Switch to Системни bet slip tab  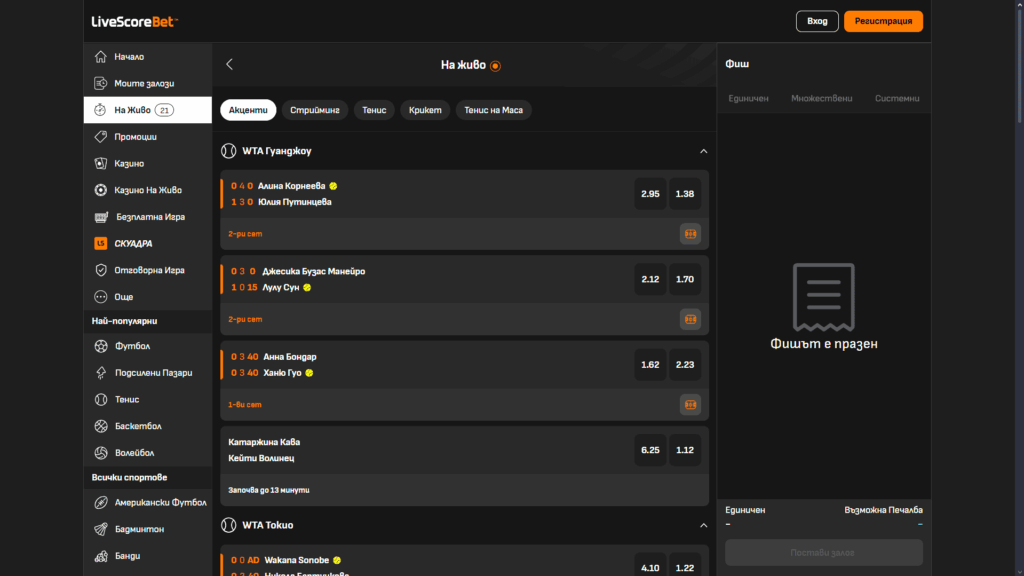[896, 98]
